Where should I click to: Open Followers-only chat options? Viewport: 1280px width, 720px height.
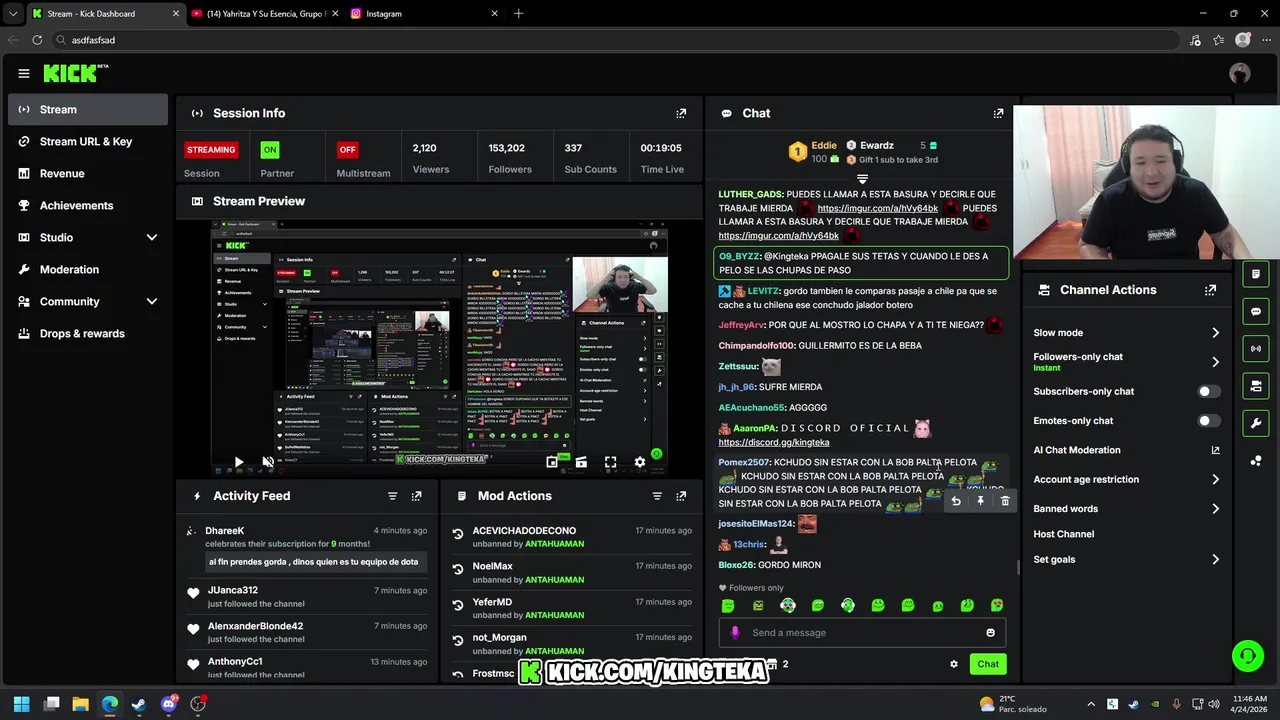(x=1127, y=362)
